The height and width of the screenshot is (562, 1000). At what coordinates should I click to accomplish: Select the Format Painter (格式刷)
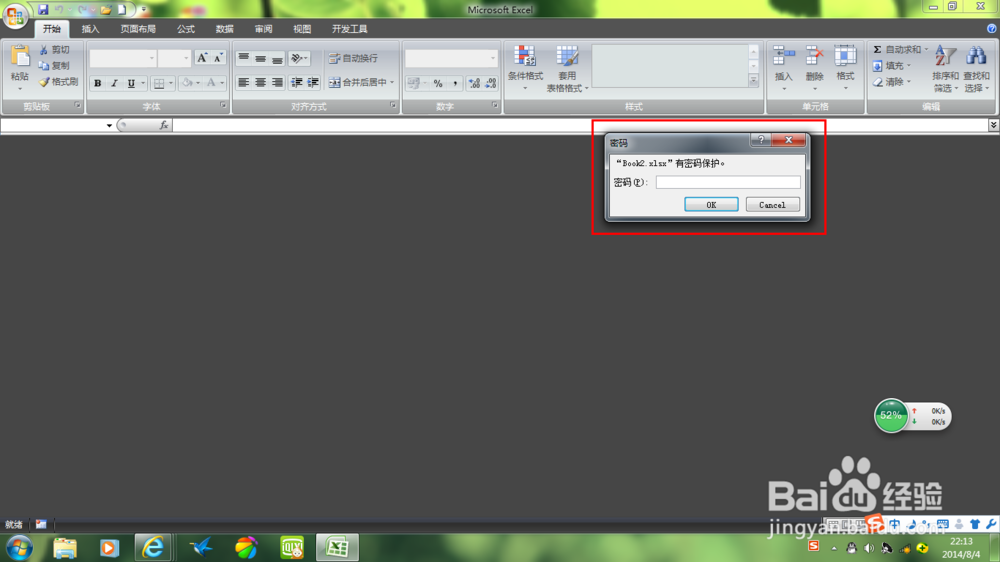(x=59, y=82)
